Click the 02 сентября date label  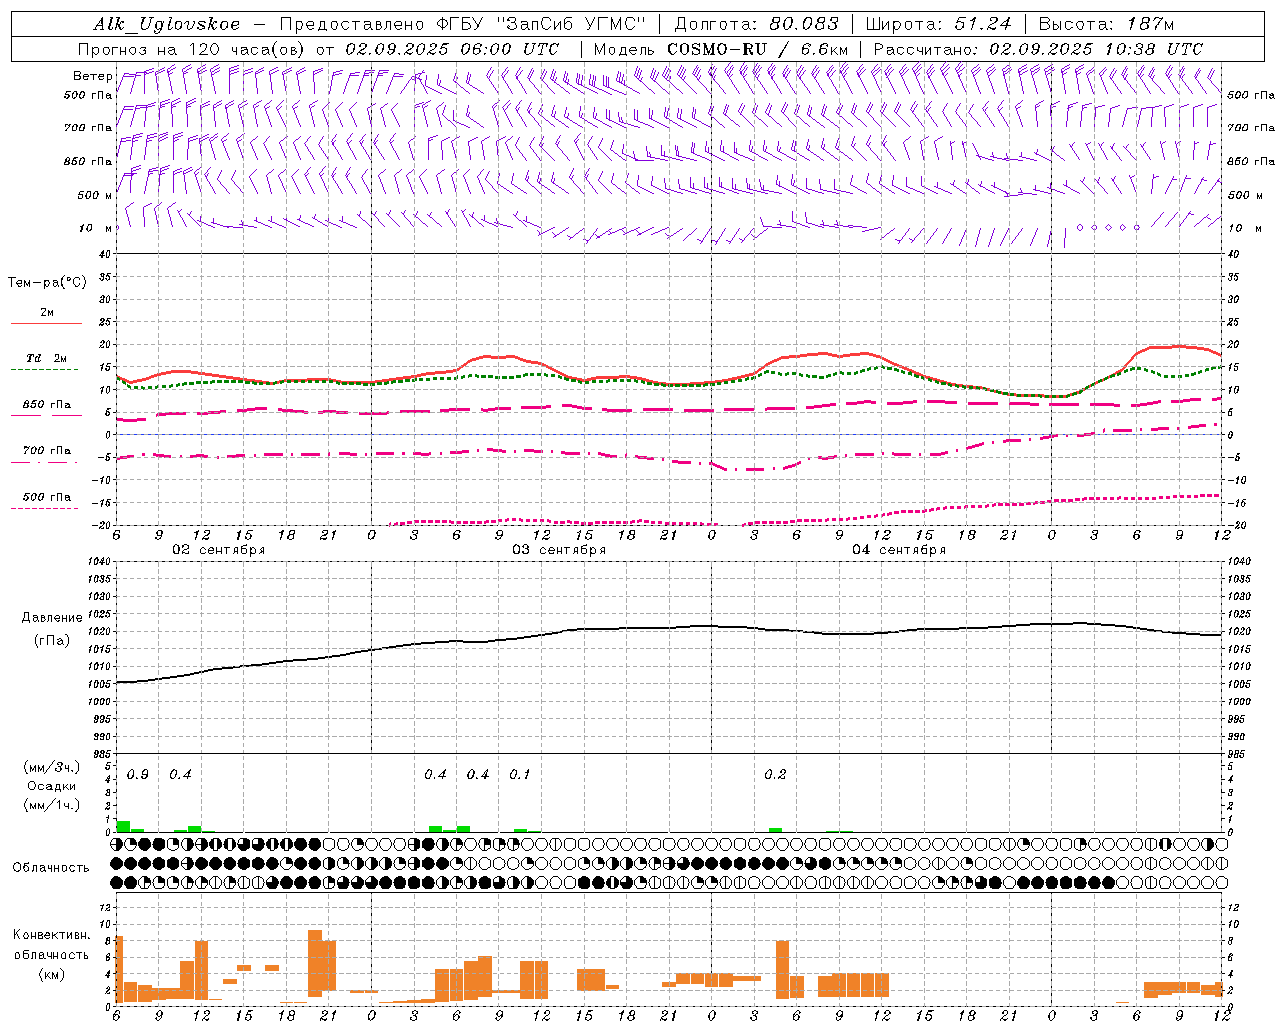218,550
